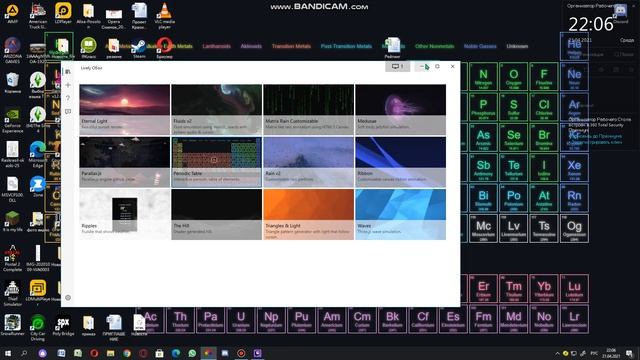The width and height of the screenshot is (640, 360).
Task: Open the Windows Start menu
Action: [x=8, y=353]
